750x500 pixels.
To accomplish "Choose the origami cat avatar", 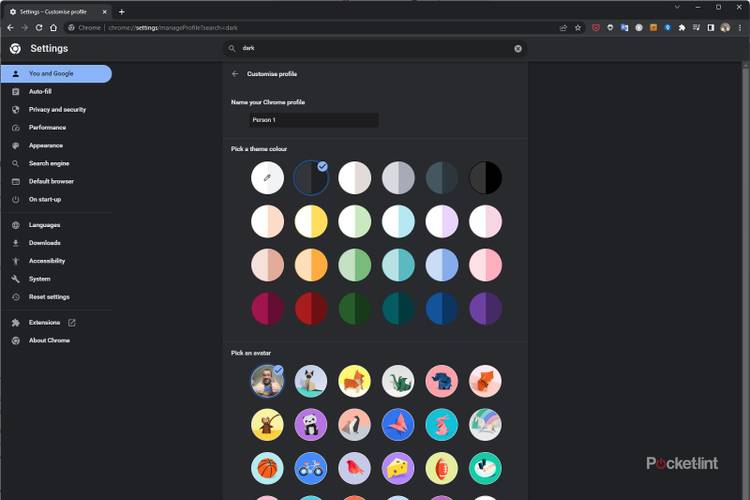I will click(311, 381).
